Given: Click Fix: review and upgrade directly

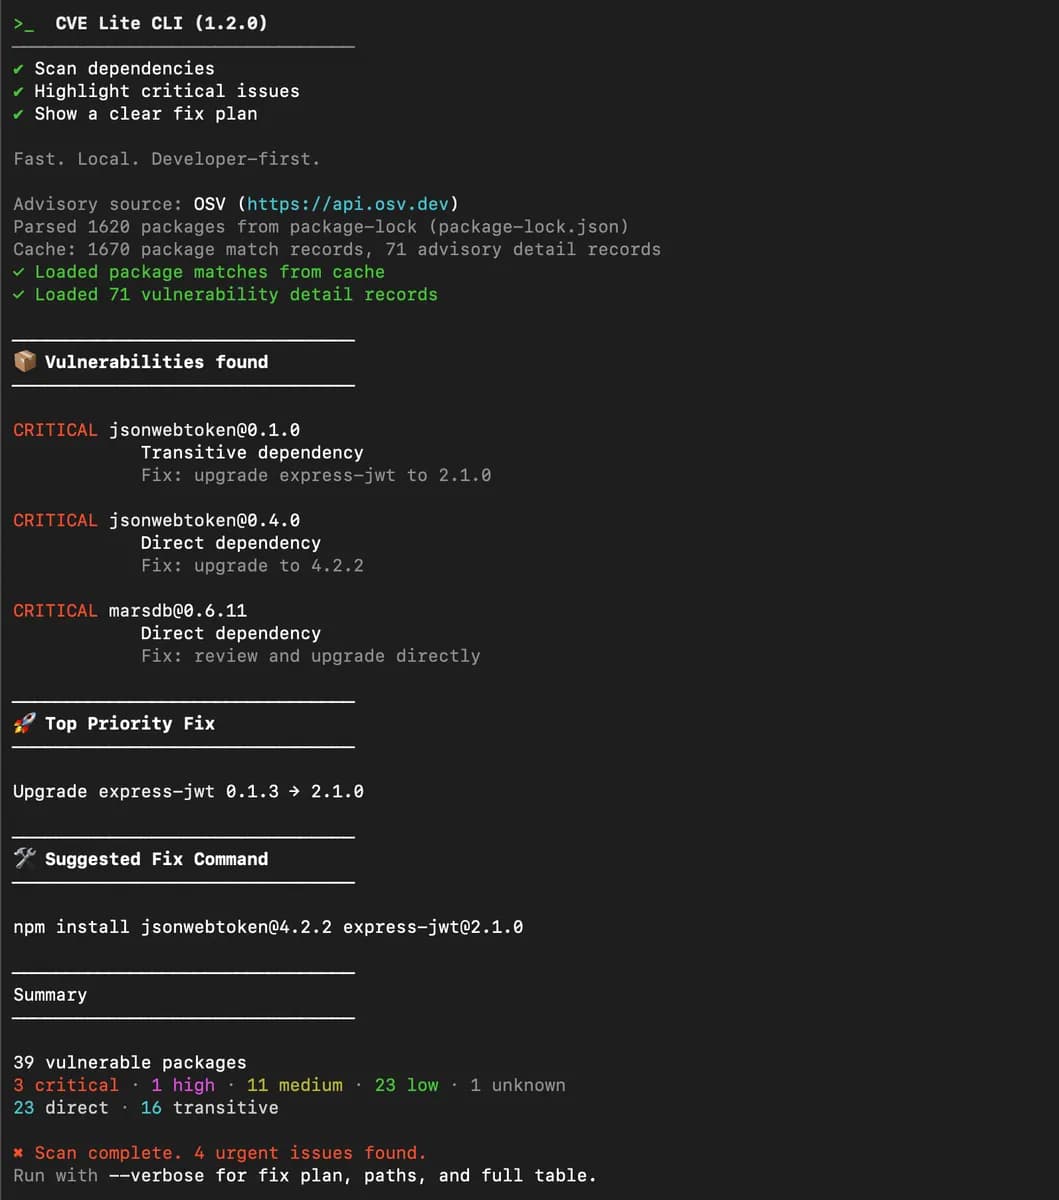Looking at the screenshot, I should coord(310,656).
